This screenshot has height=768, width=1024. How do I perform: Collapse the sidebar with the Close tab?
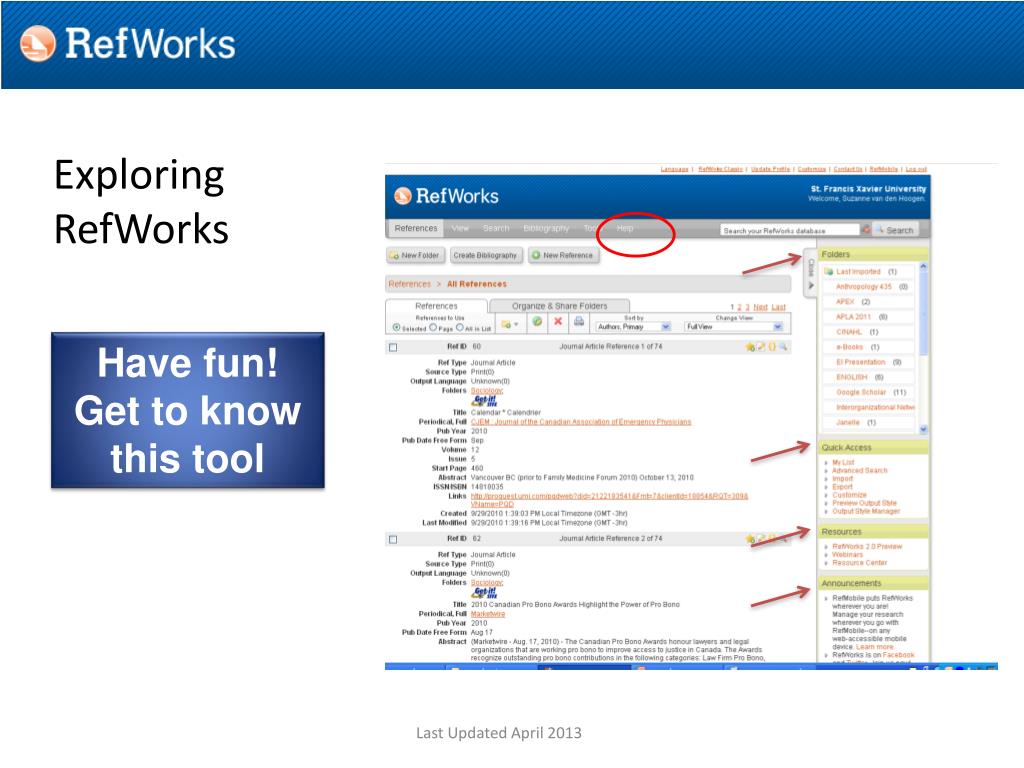[810, 273]
